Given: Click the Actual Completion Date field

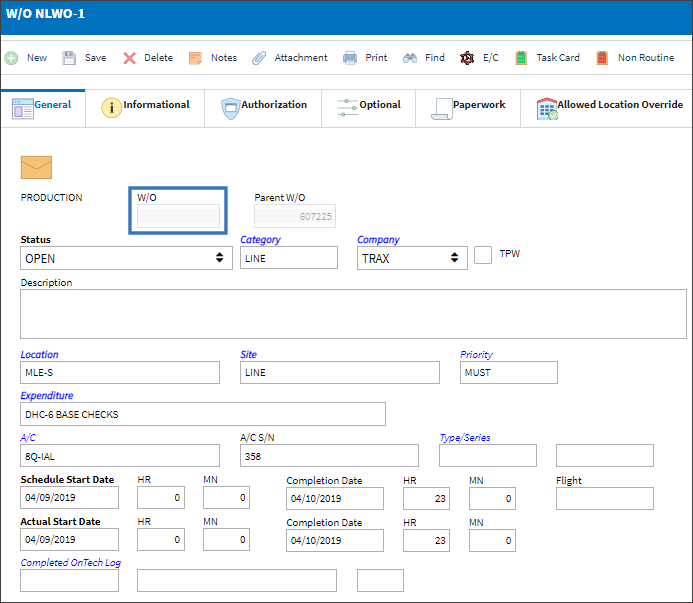Looking at the screenshot, I should (x=335, y=540).
